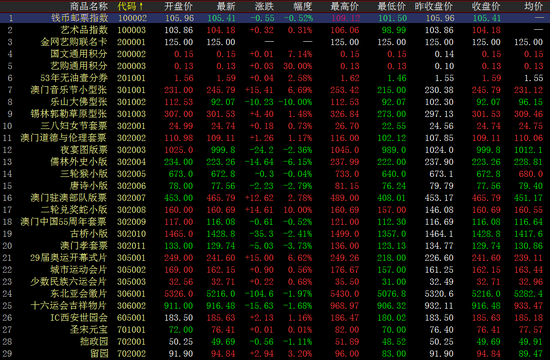Select 金网艺购联名卡 row name
The width and height of the screenshot is (550, 360).
tap(74, 42)
